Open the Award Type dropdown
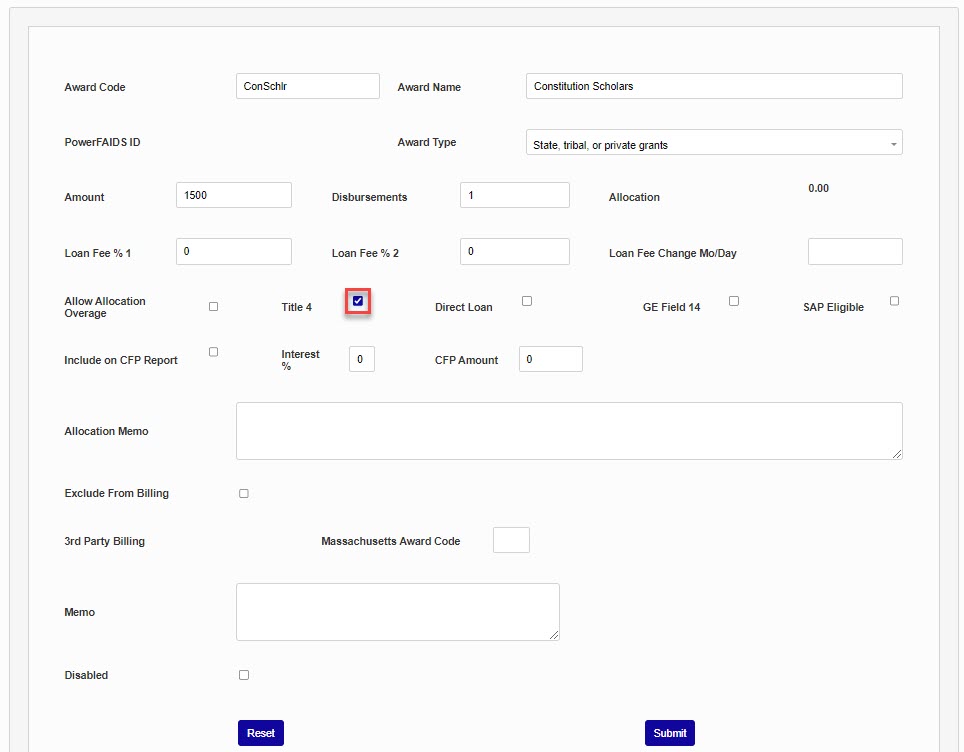 [x=713, y=143]
